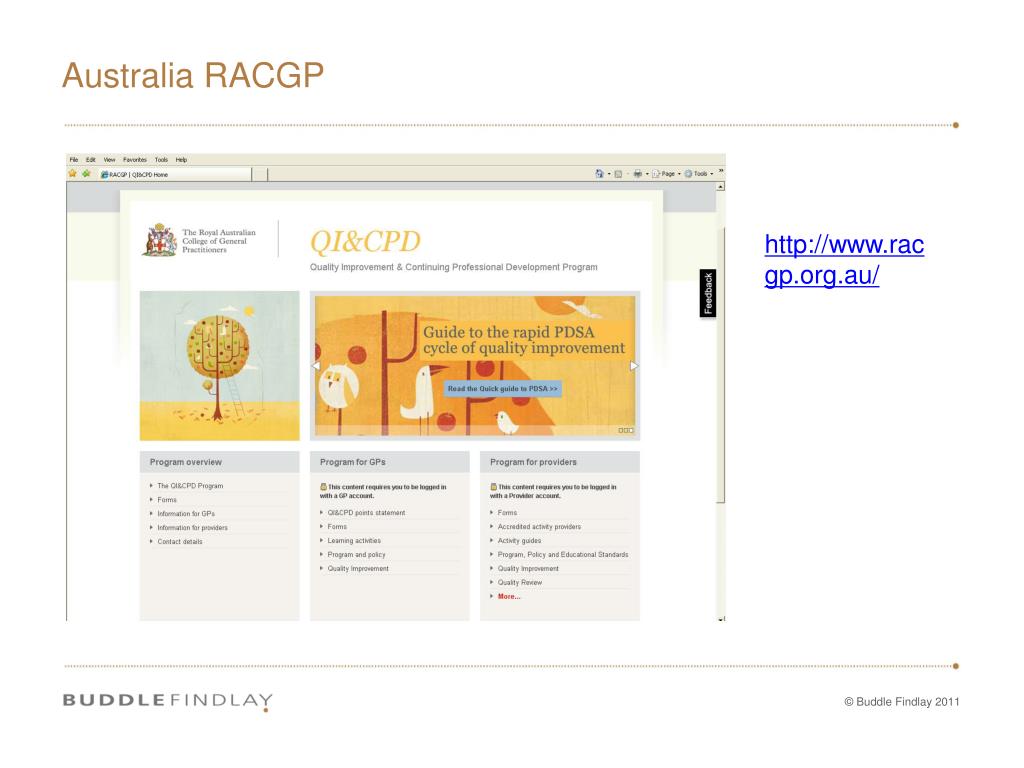Click Read the Quick guide to PDSA
Screen dimensions: 1024x768
[502, 389]
